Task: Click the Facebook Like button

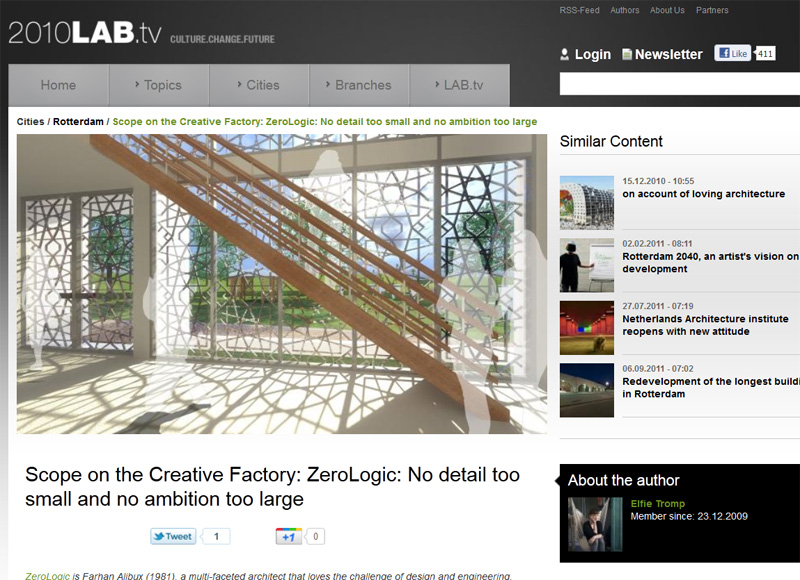Action: (x=733, y=53)
